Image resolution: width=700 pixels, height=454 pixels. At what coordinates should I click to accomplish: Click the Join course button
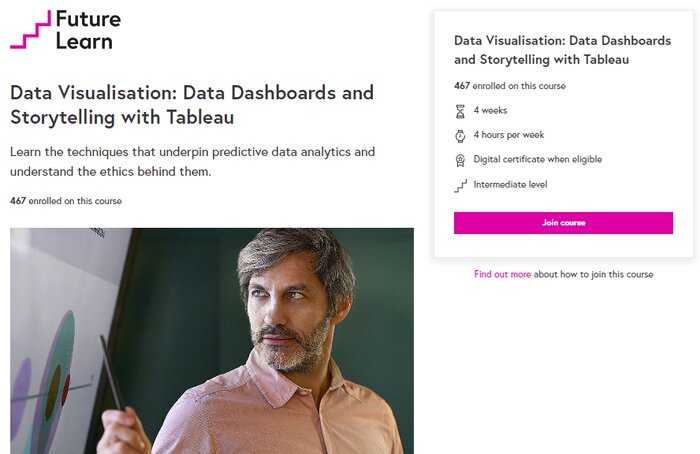(563, 223)
